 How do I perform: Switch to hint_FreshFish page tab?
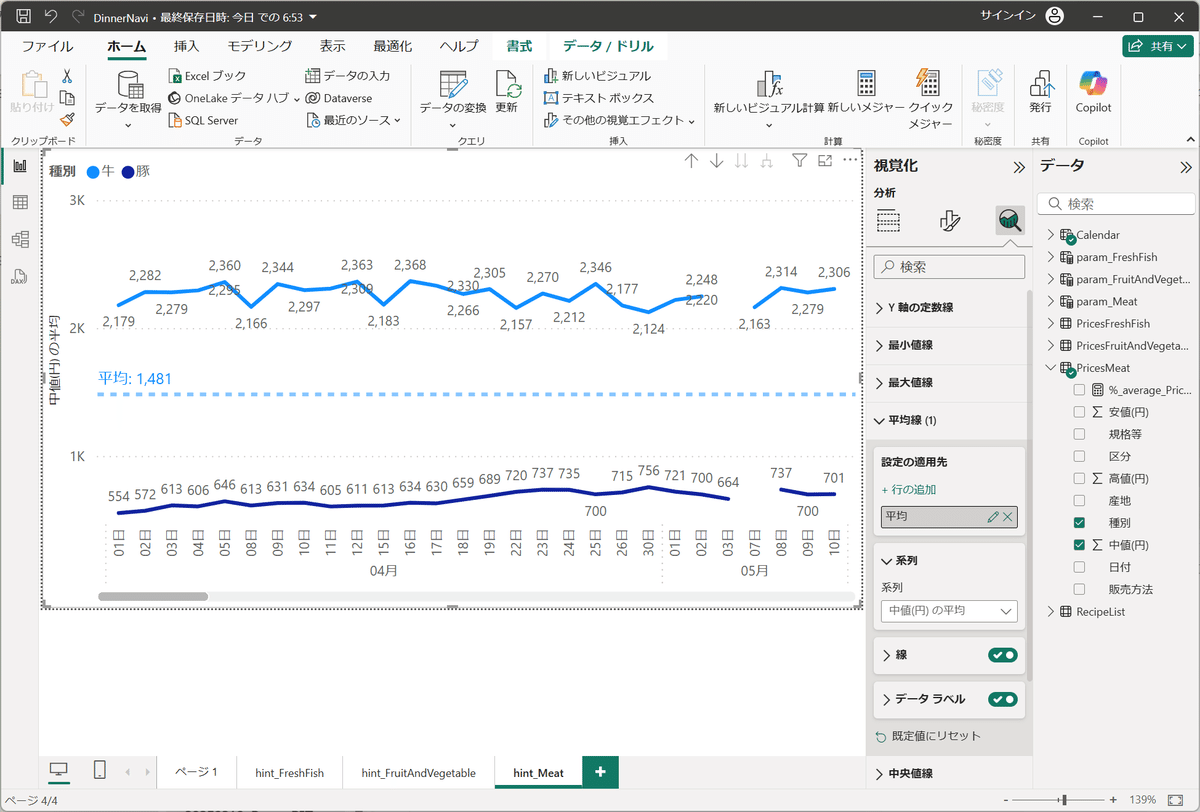tap(290, 772)
